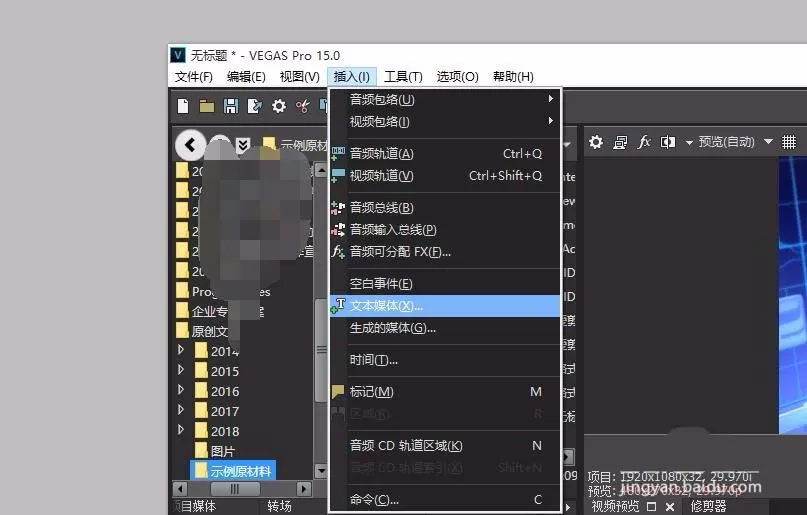
Task: Switch to the 转场 tab
Action: point(279,506)
